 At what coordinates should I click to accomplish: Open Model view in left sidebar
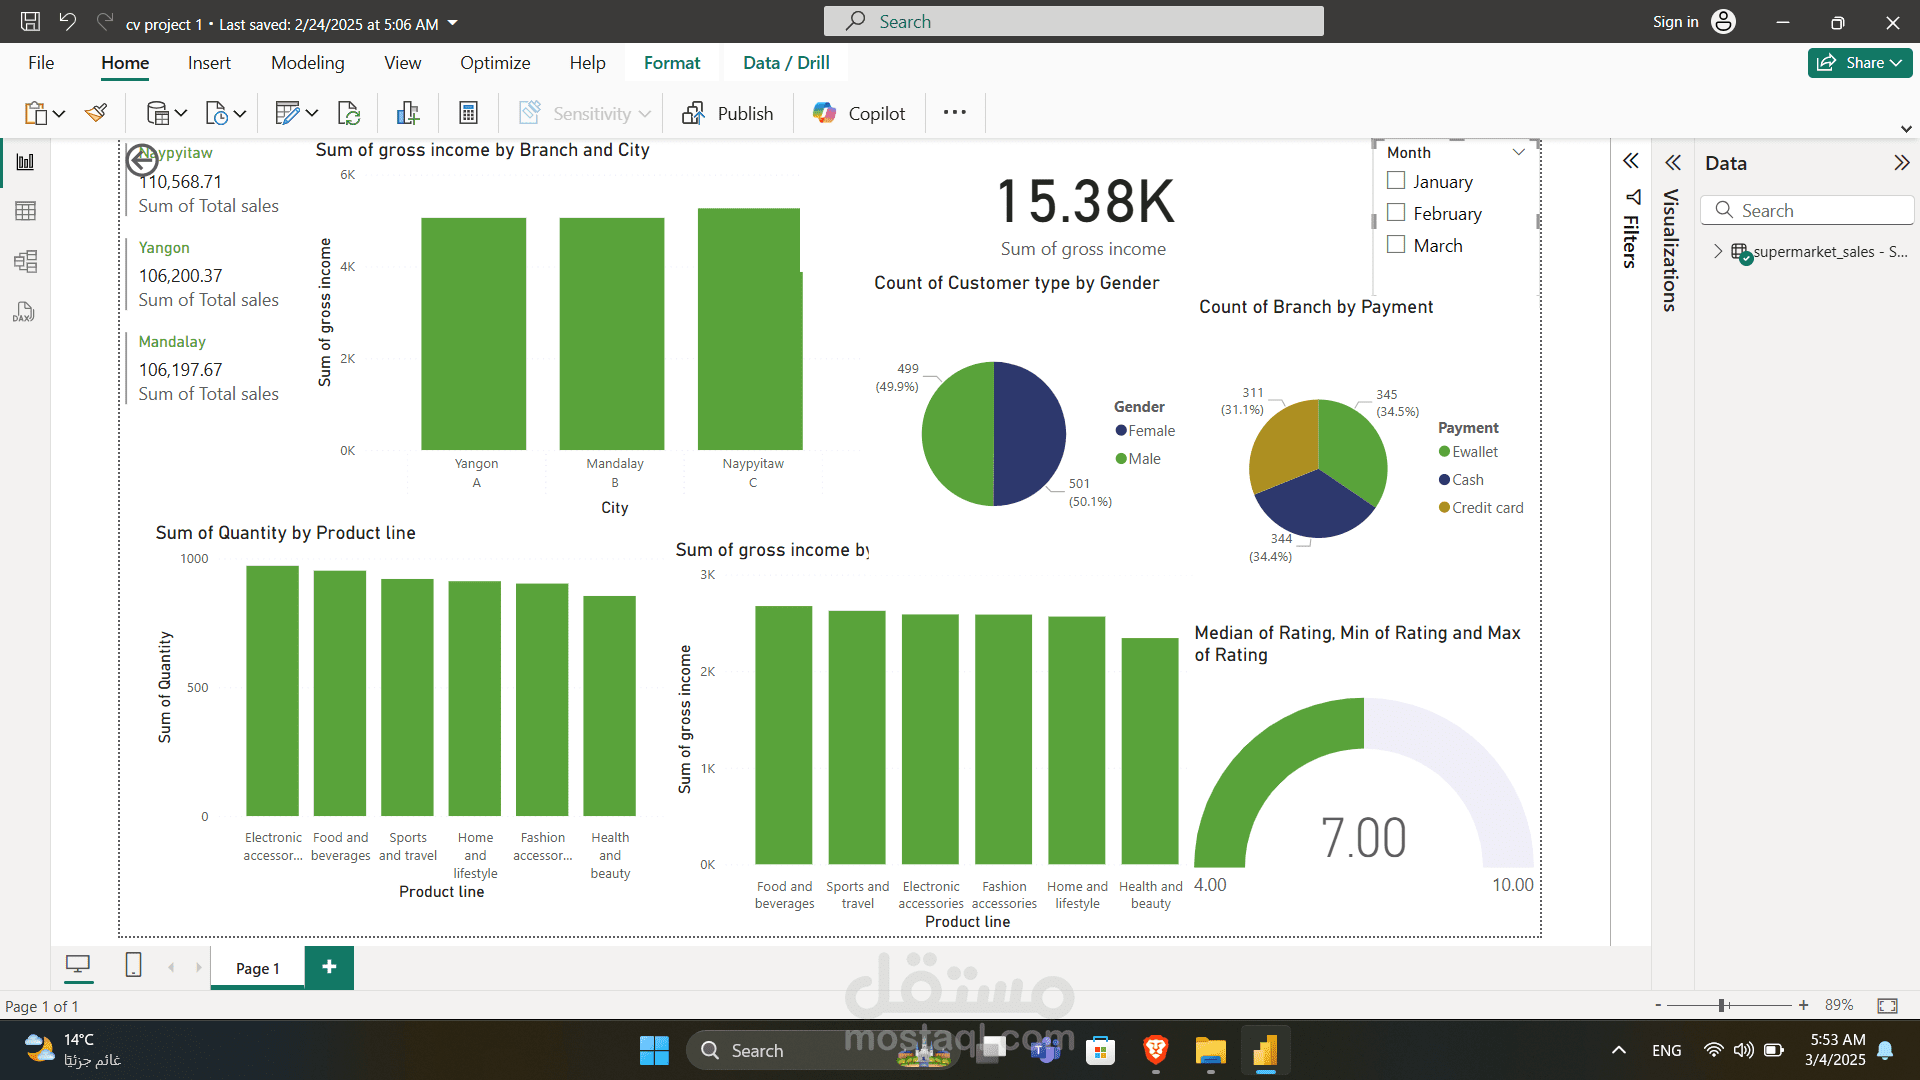[26, 262]
